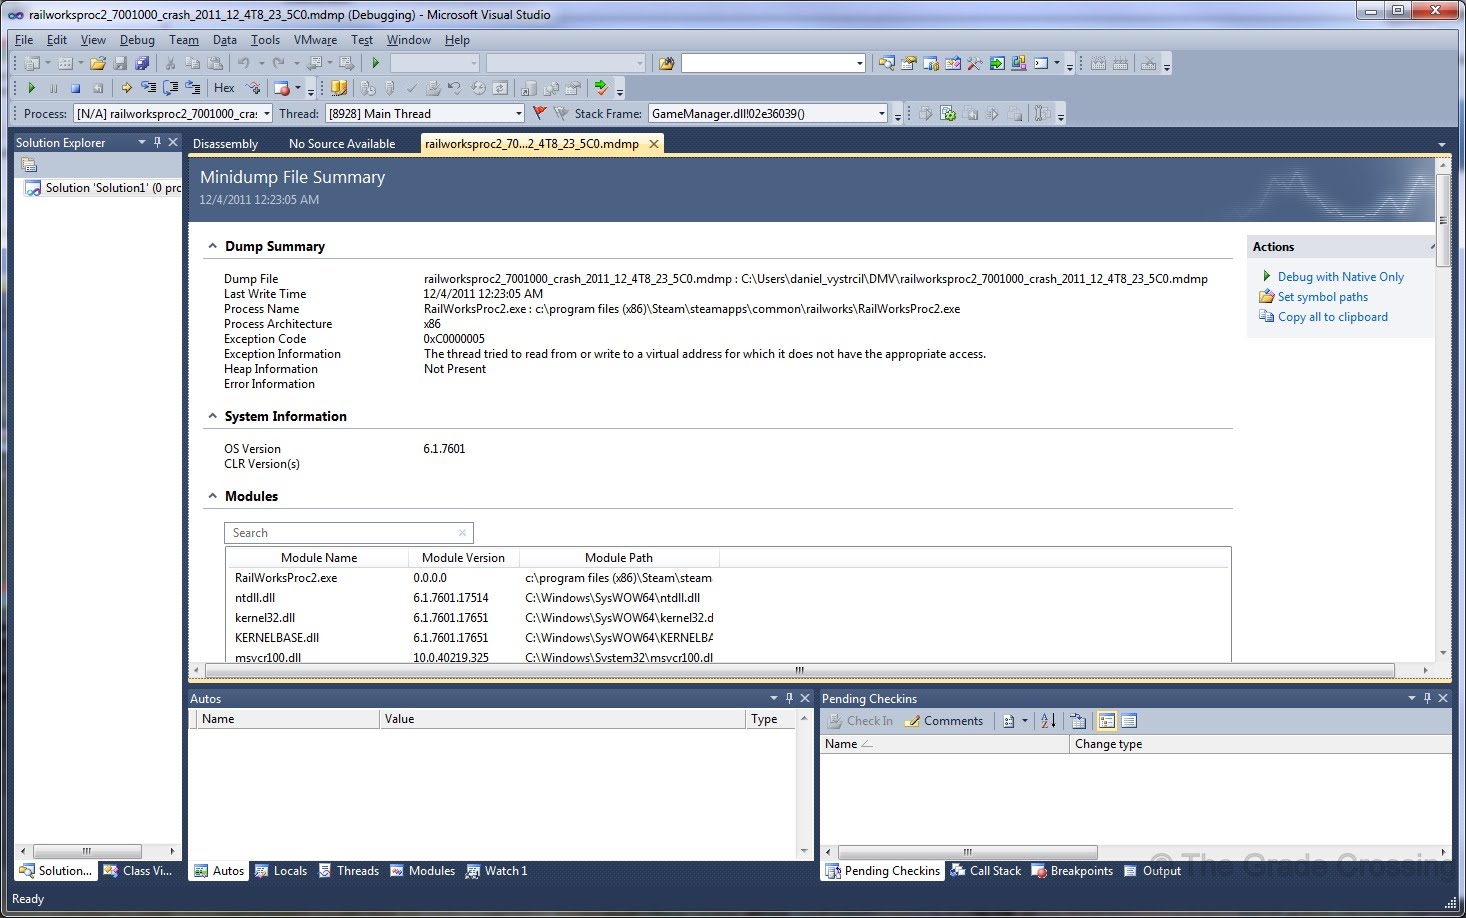Open the Debug menu
The height and width of the screenshot is (918, 1466).
coord(137,40)
